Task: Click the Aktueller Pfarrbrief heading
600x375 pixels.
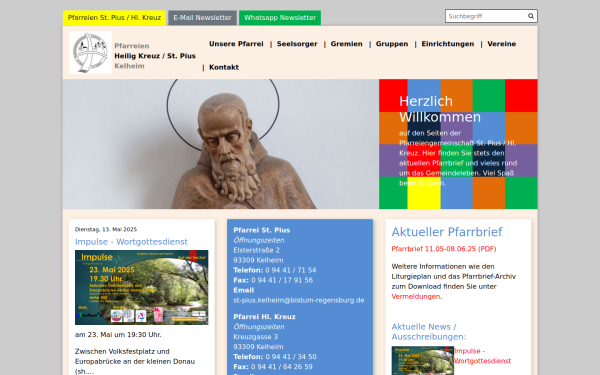Action: (447, 232)
